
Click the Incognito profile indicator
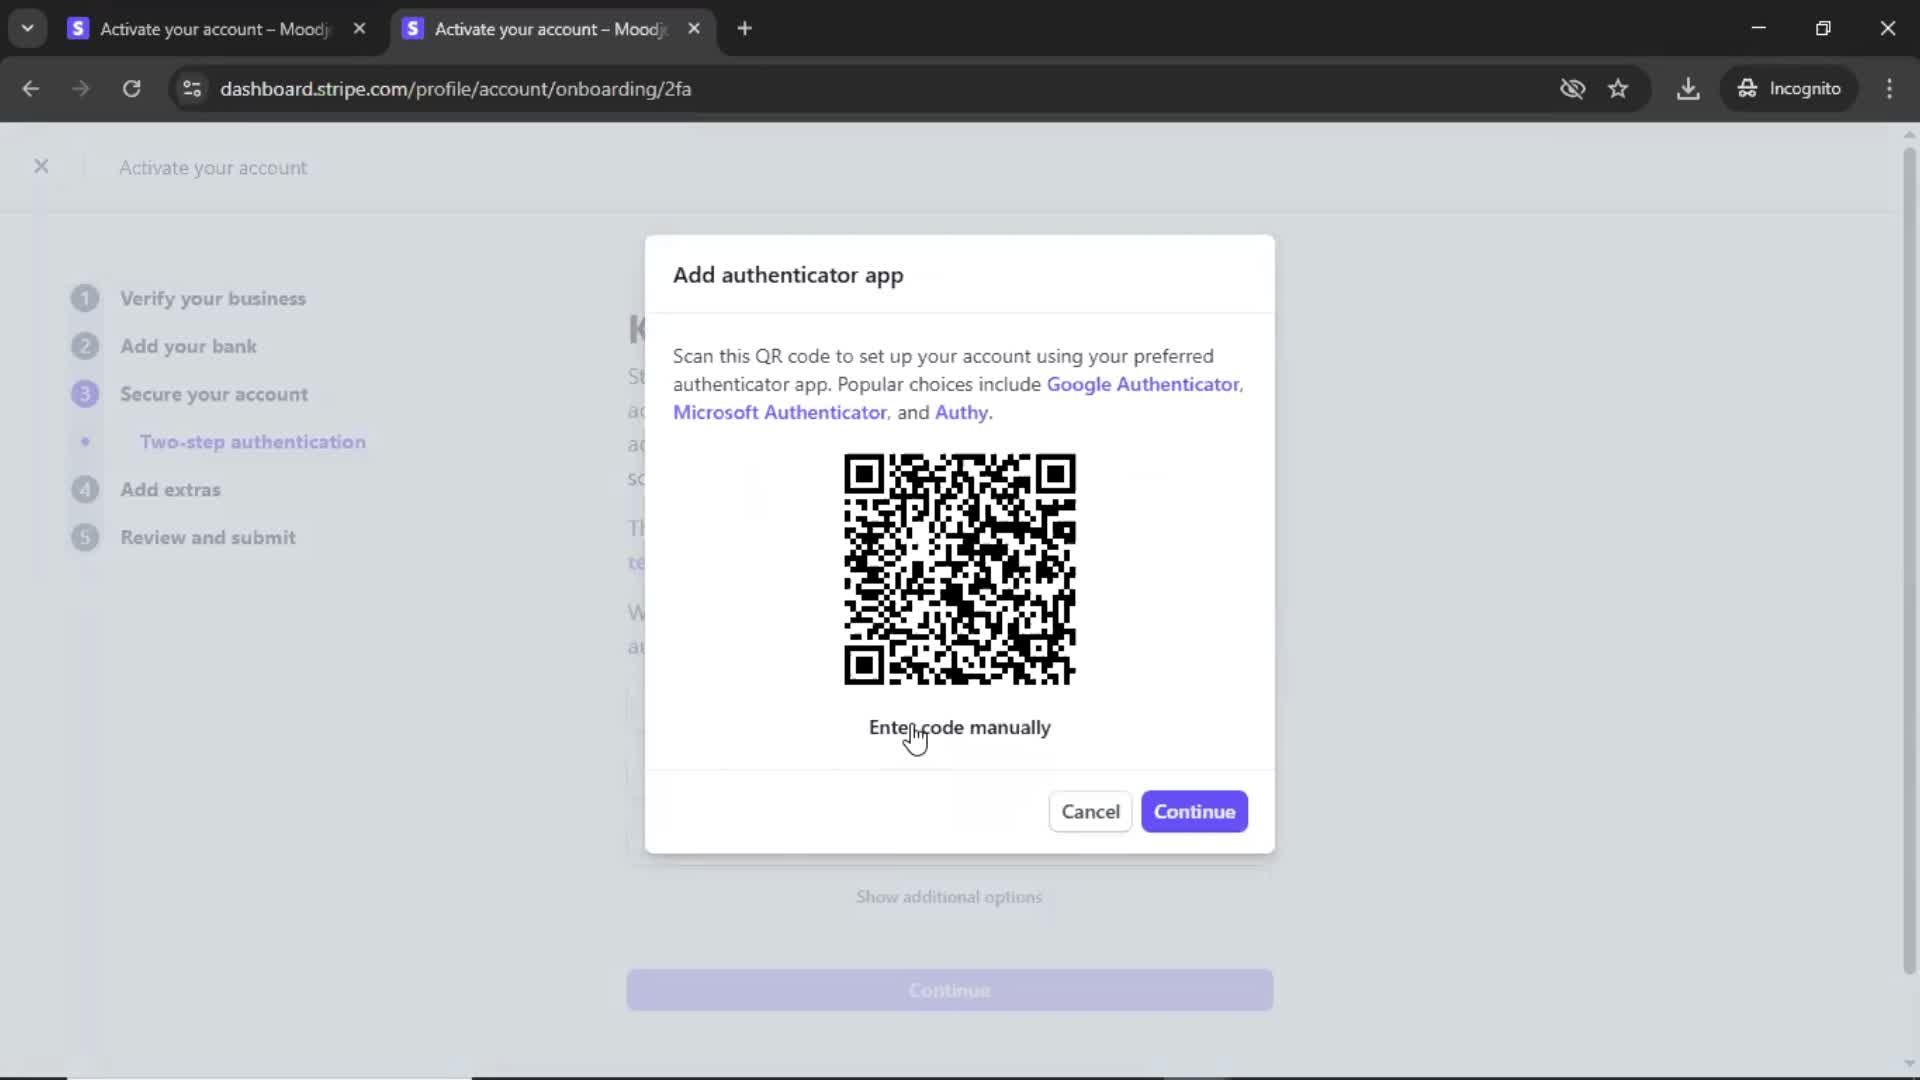click(1789, 89)
